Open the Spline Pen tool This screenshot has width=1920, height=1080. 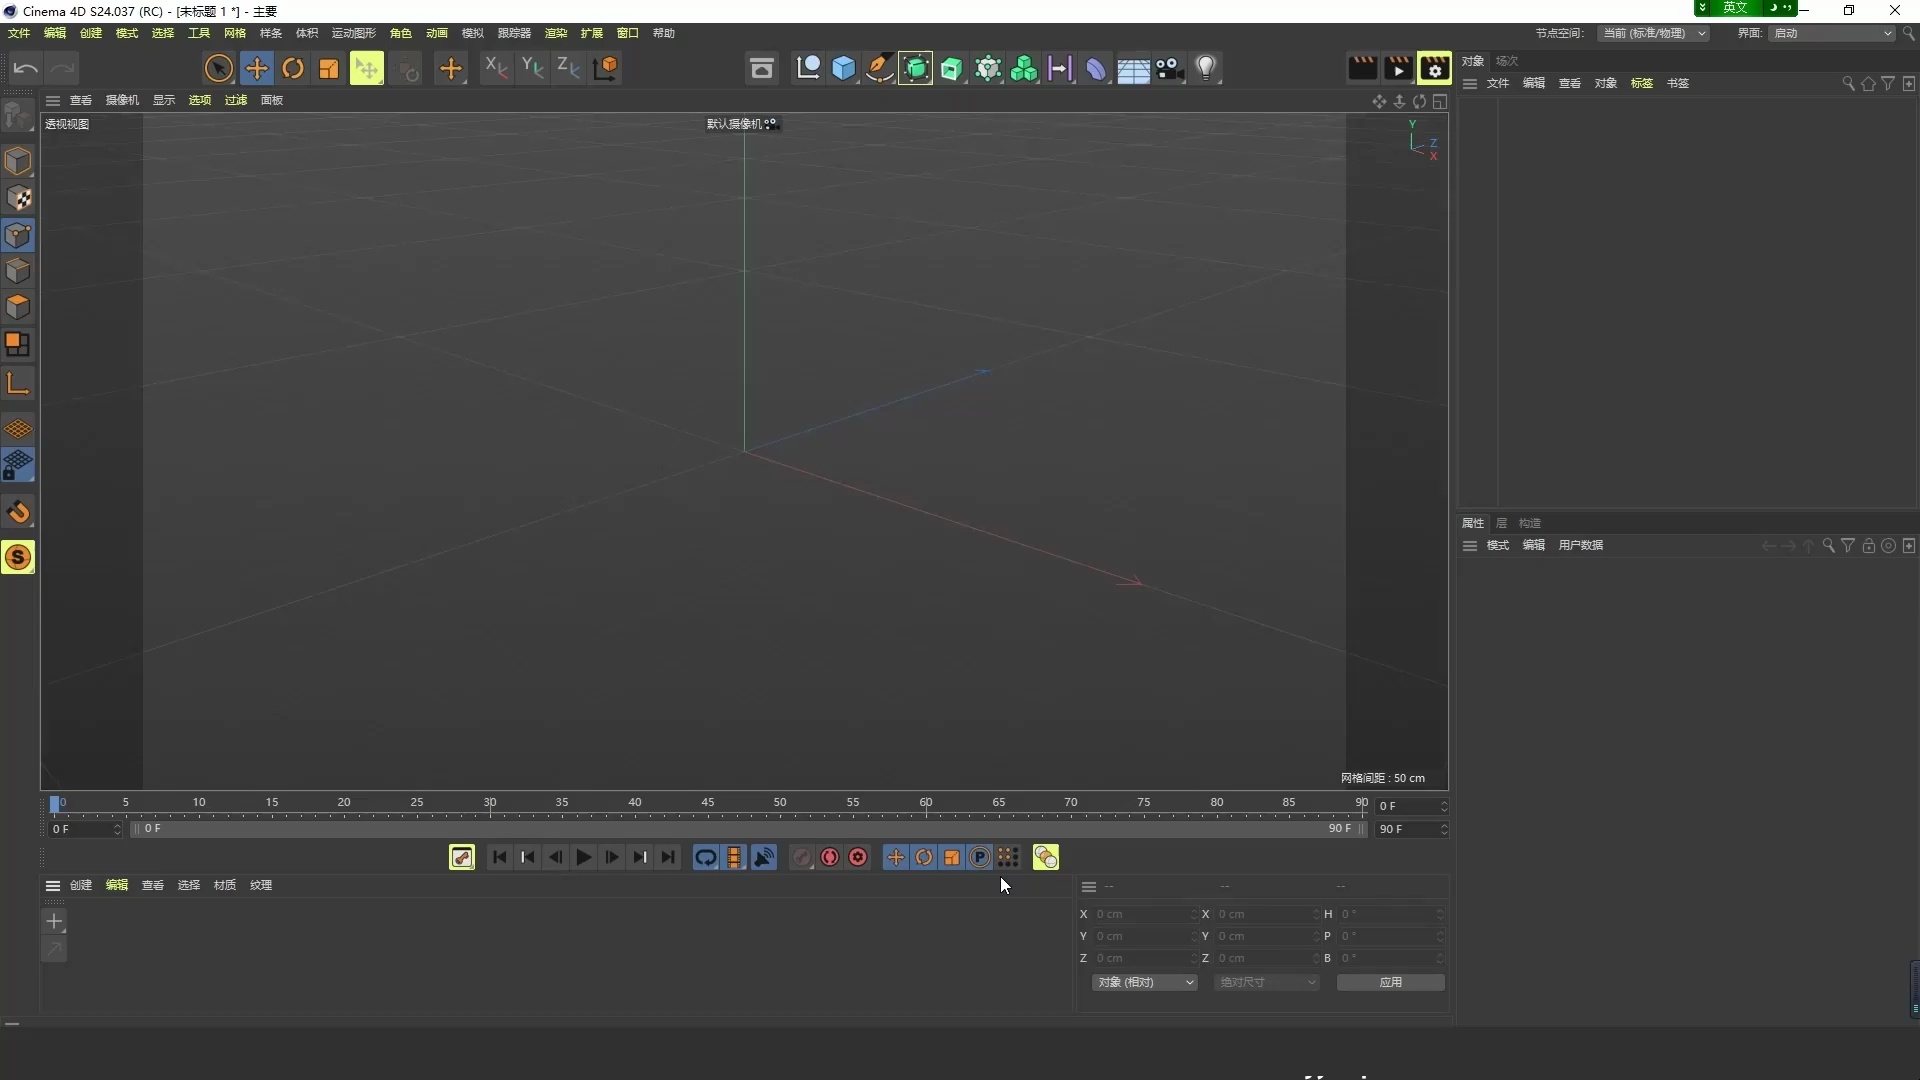(x=881, y=68)
